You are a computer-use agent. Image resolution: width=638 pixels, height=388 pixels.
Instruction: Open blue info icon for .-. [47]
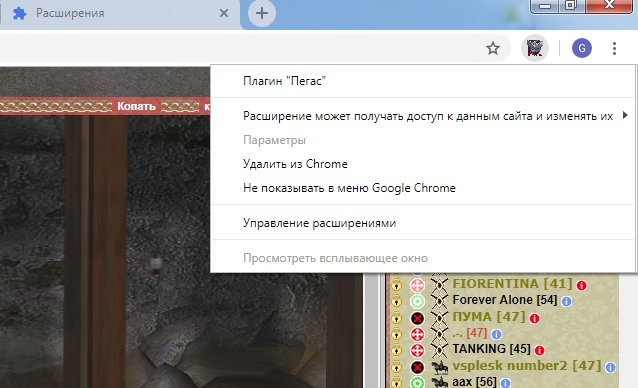[496, 334]
